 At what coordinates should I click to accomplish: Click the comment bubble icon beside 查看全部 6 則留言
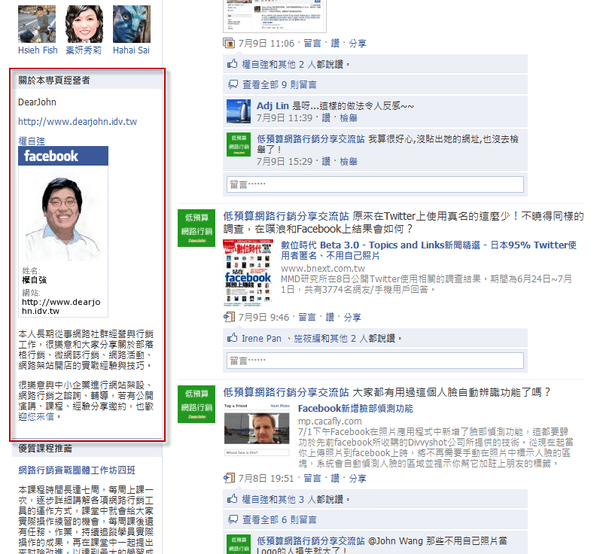click(233, 519)
